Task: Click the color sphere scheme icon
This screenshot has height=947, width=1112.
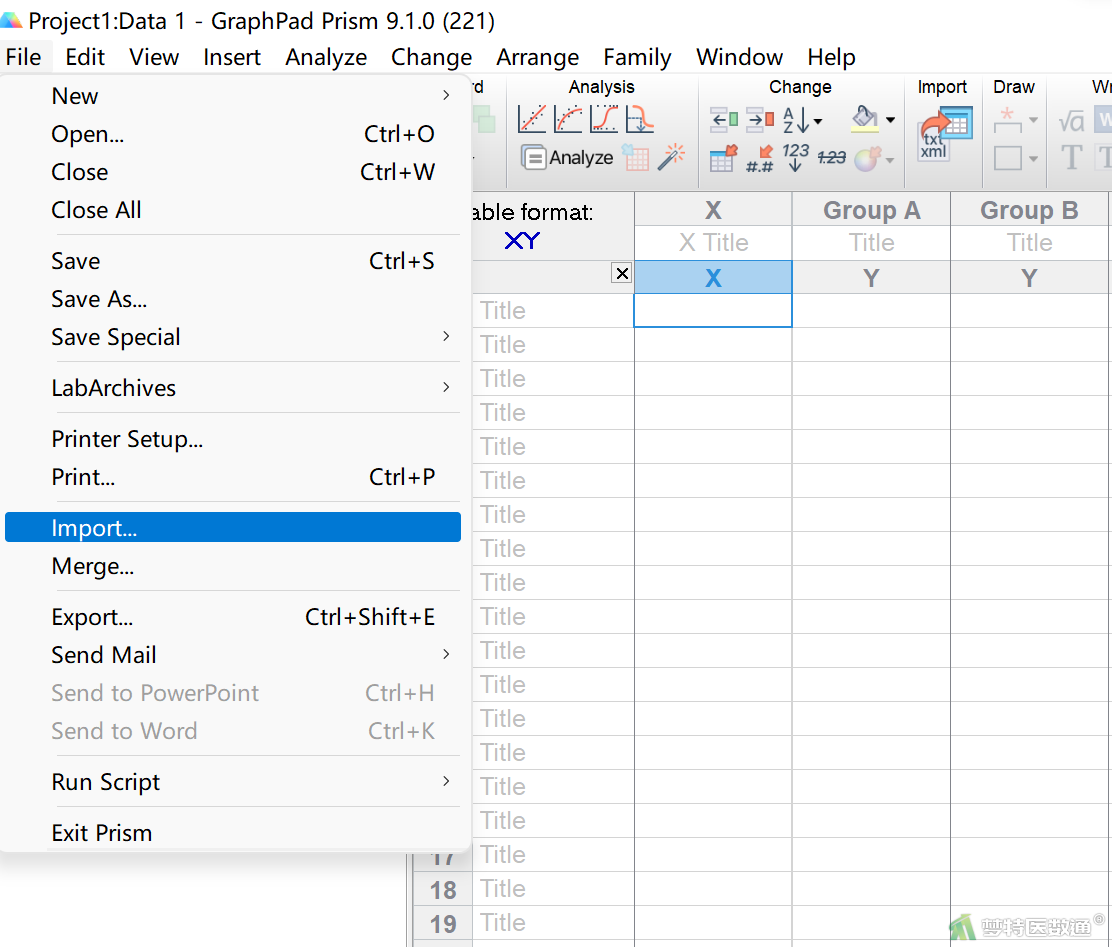Action: click(x=867, y=158)
